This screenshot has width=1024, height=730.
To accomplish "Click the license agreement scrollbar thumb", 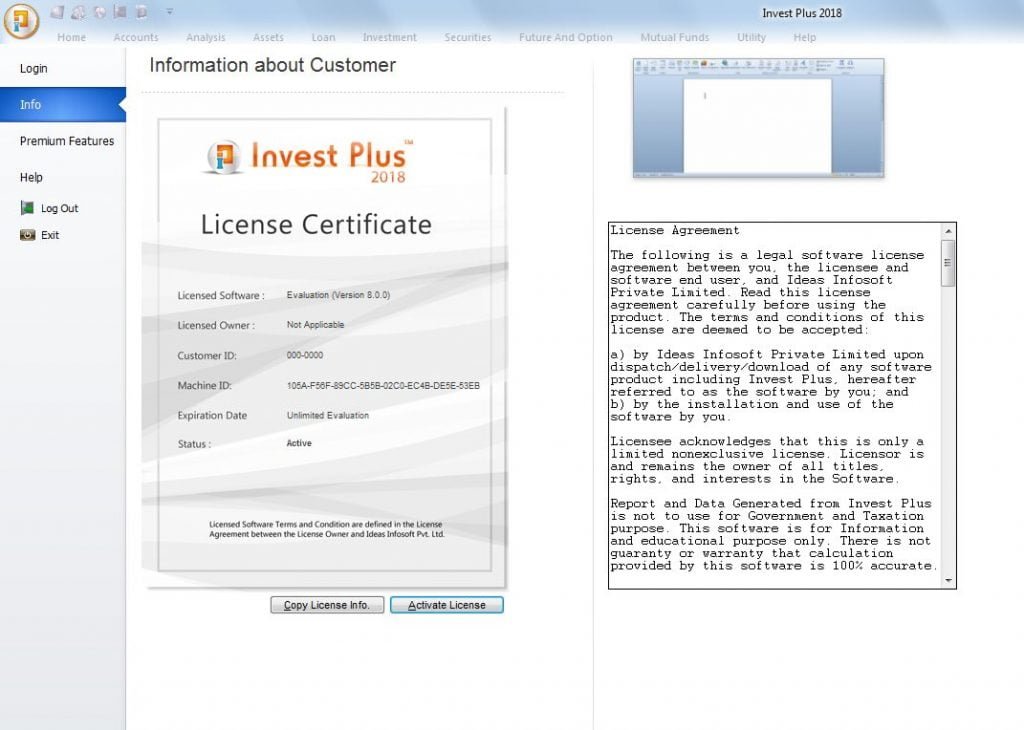I will pyautogui.click(x=948, y=262).
